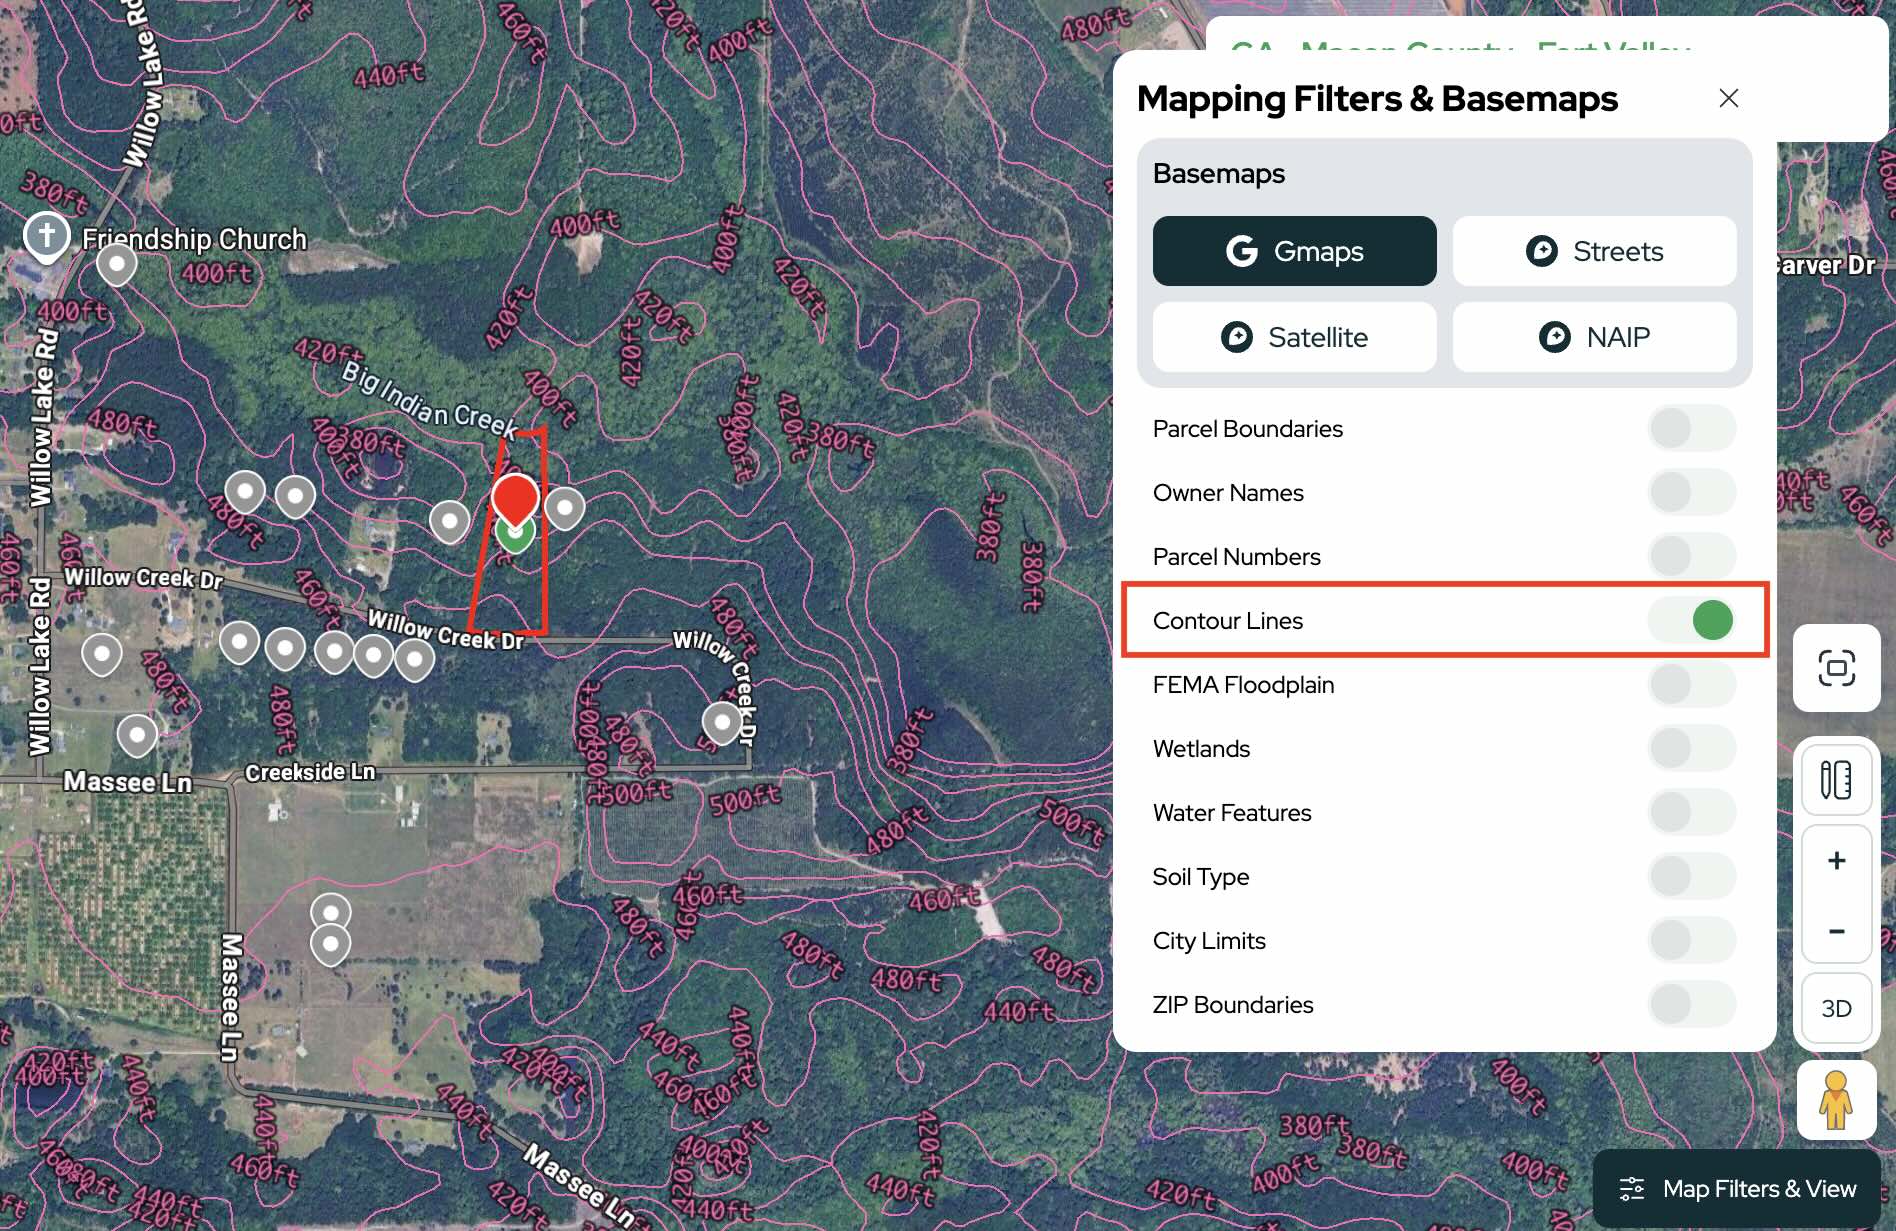Click the Street View pegman icon
1896x1231 pixels.
(1836, 1100)
